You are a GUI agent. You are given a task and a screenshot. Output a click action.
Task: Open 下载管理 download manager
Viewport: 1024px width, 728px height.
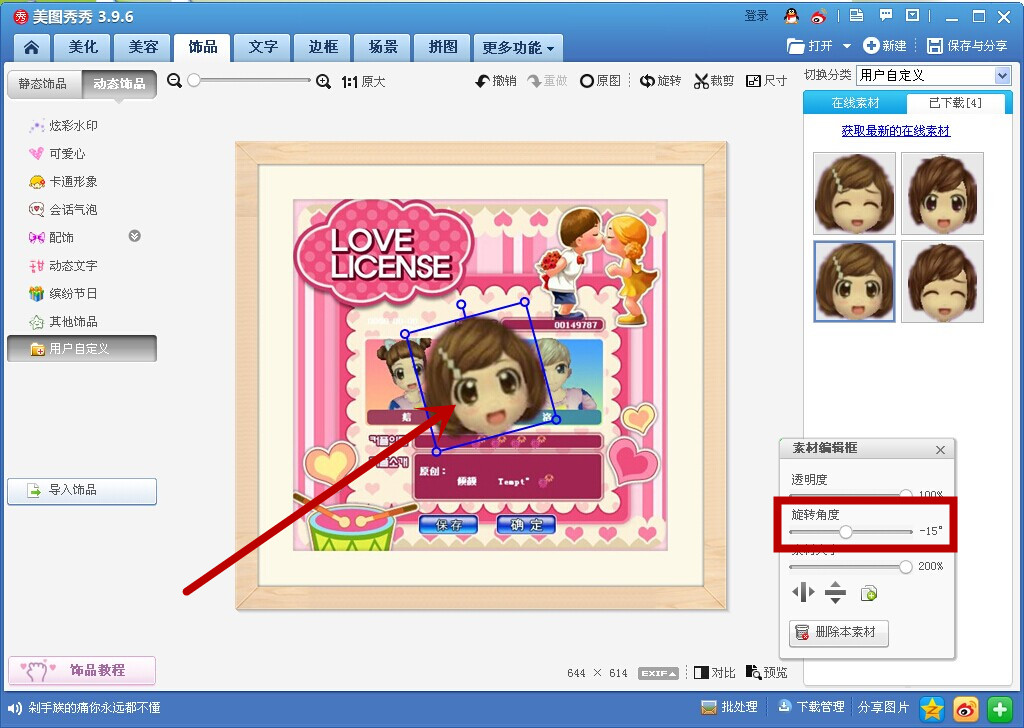coord(812,707)
